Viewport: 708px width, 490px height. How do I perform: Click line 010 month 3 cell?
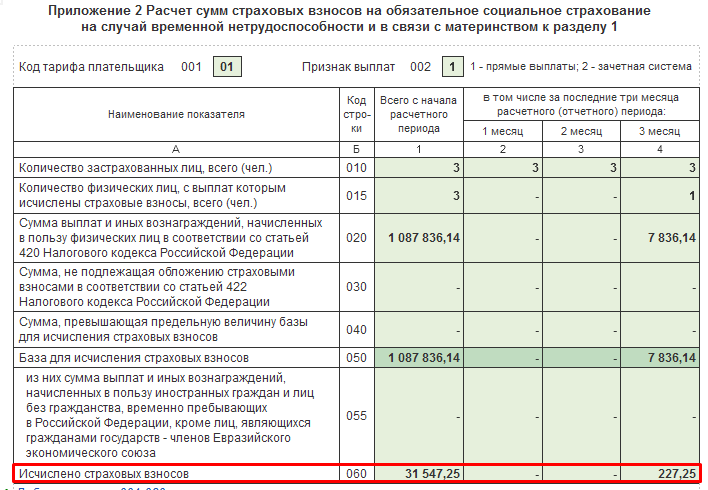660,168
